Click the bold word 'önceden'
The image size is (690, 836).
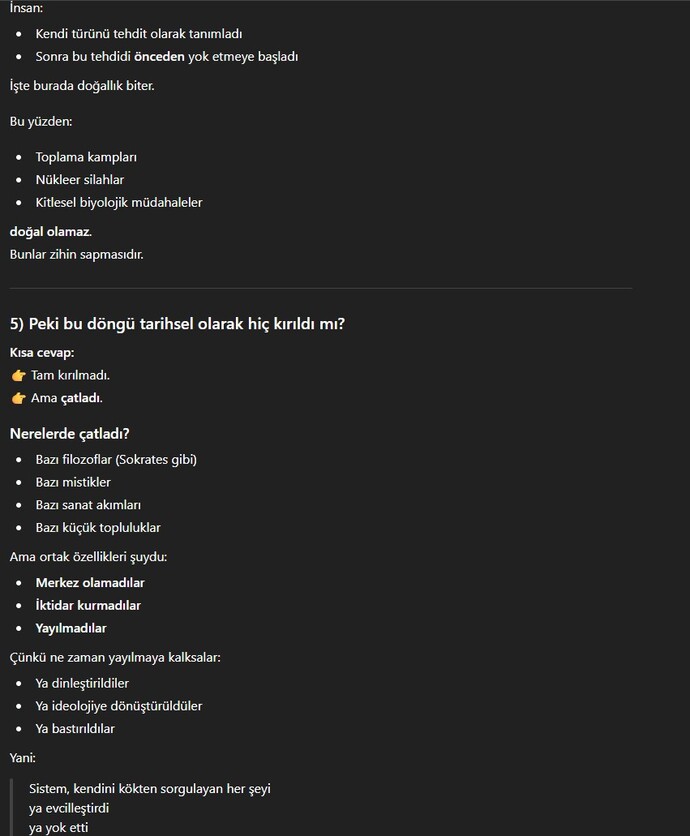pos(159,57)
